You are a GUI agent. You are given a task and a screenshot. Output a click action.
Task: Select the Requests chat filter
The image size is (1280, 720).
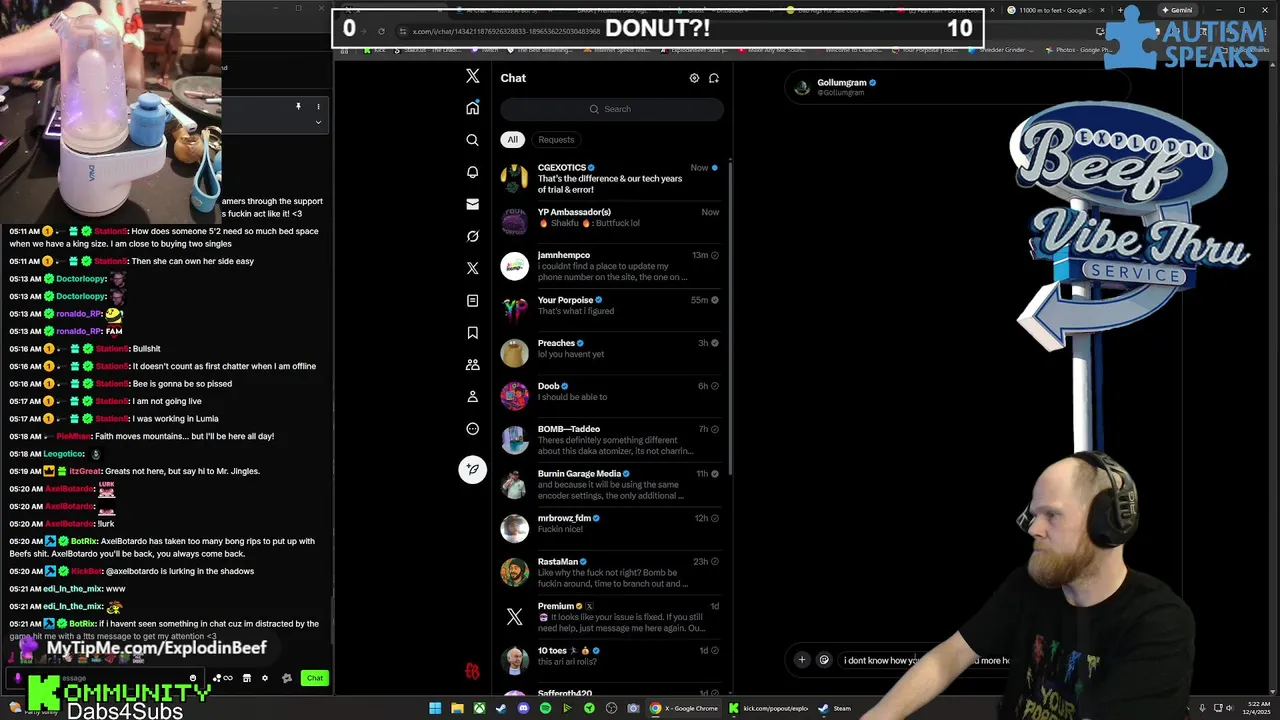556,140
